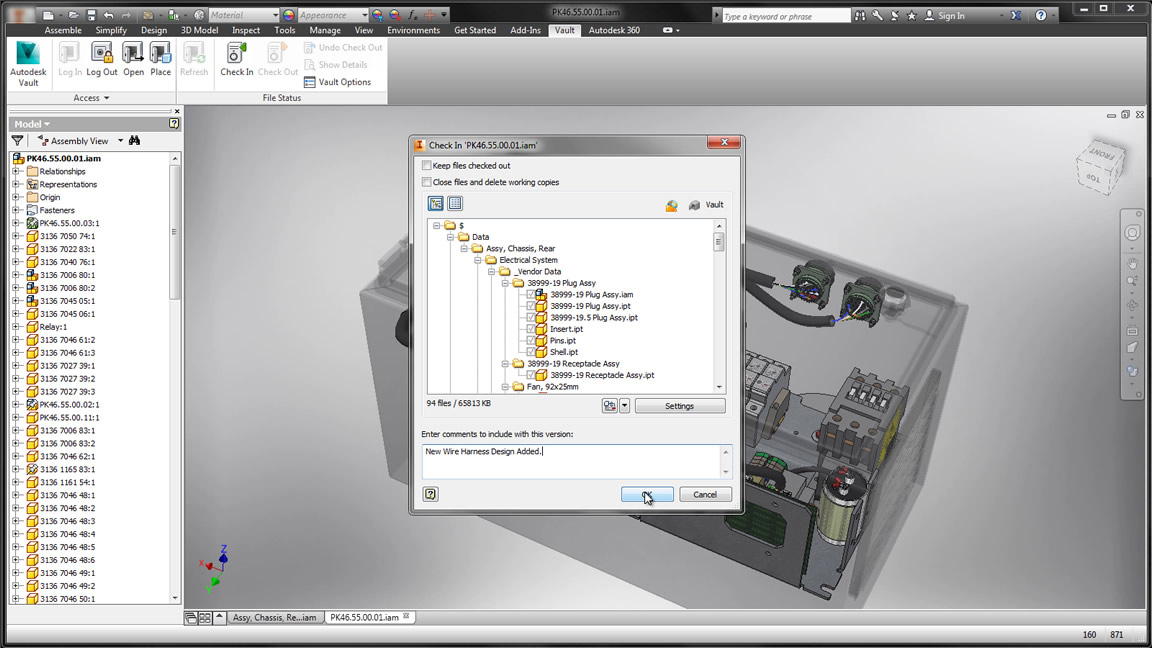Open the Assemble ribbon tab
Image resolution: width=1152 pixels, height=648 pixels.
[x=62, y=30]
